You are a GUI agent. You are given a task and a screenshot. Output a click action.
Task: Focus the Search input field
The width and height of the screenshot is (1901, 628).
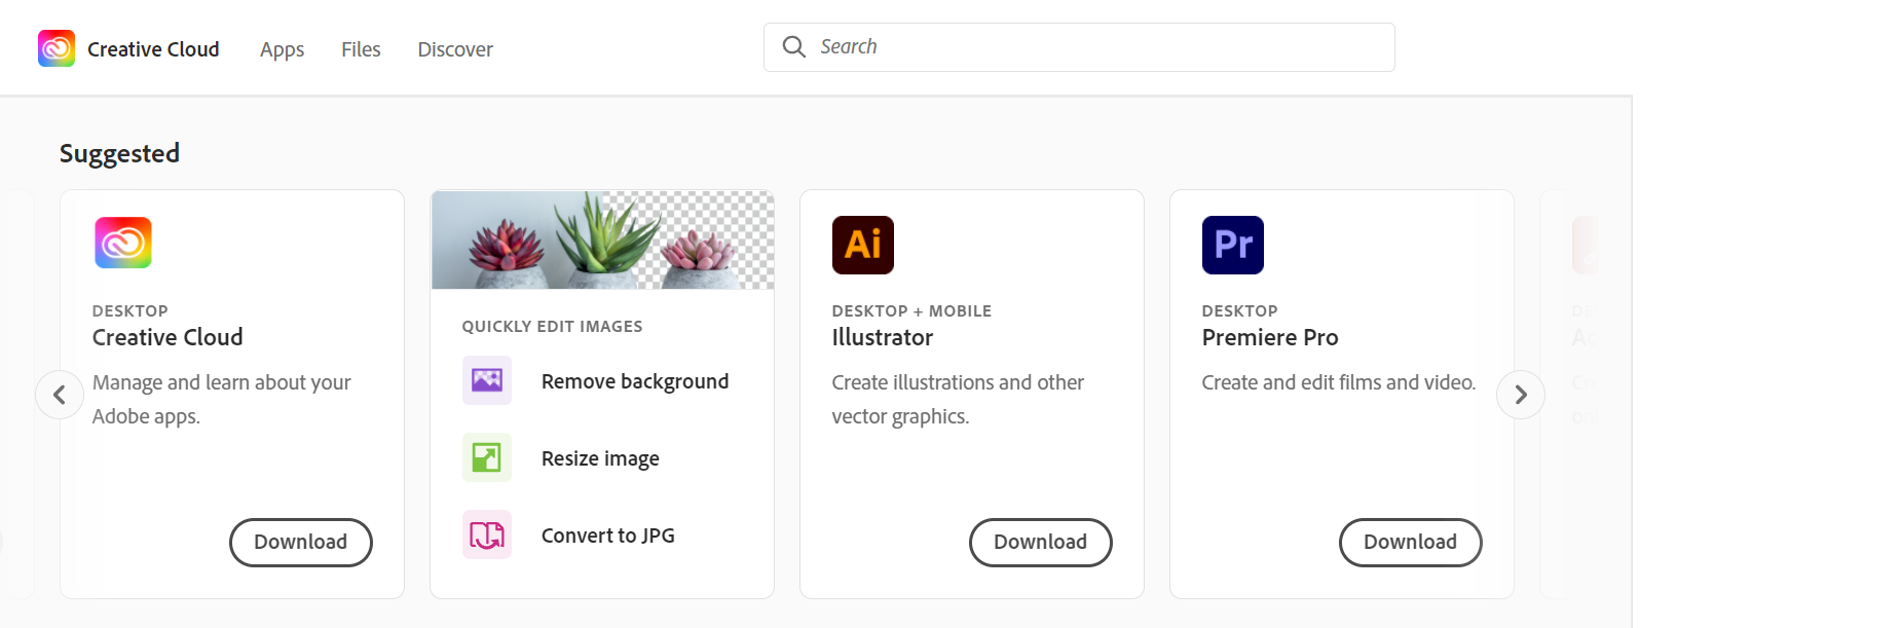(x=1079, y=47)
